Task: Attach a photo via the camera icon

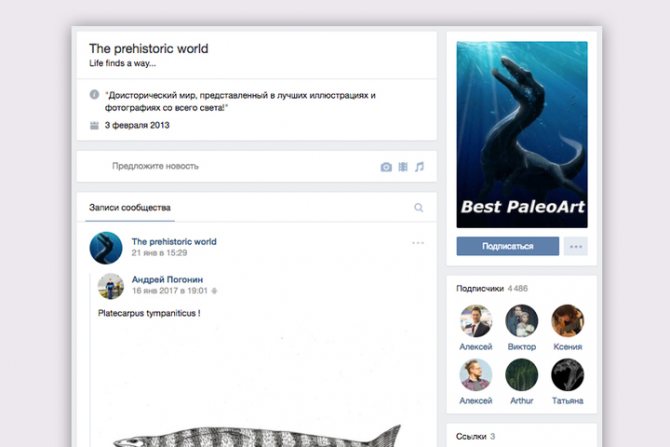Action: point(386,167)
